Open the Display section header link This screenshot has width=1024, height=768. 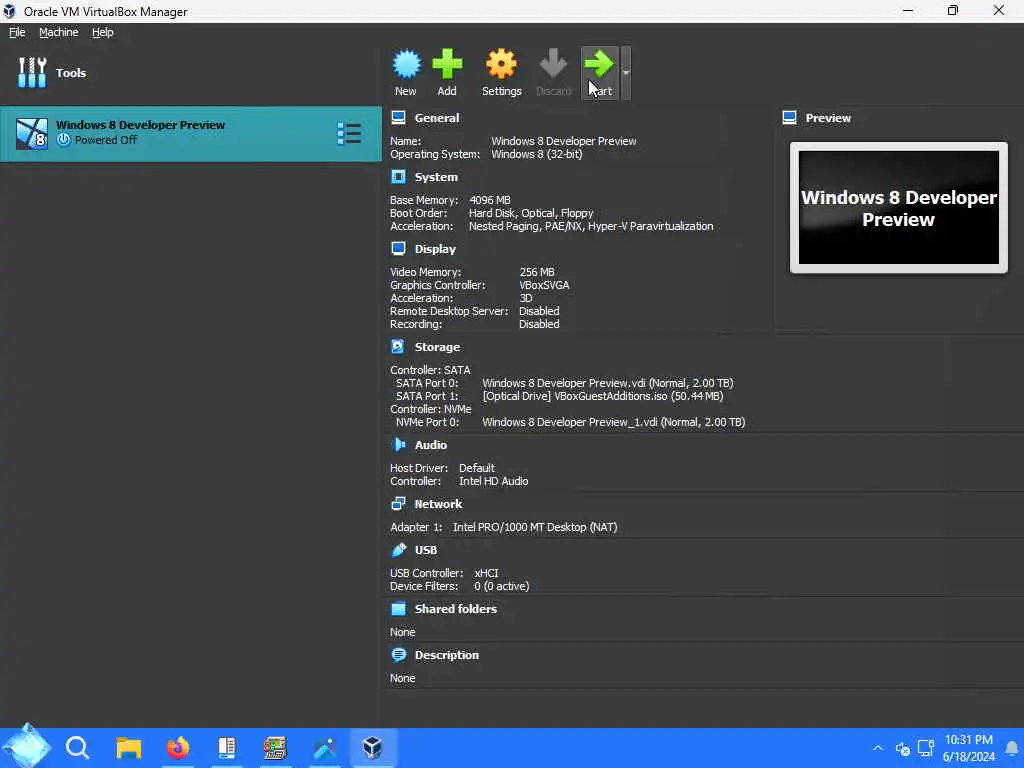click(x=435, y=249)
